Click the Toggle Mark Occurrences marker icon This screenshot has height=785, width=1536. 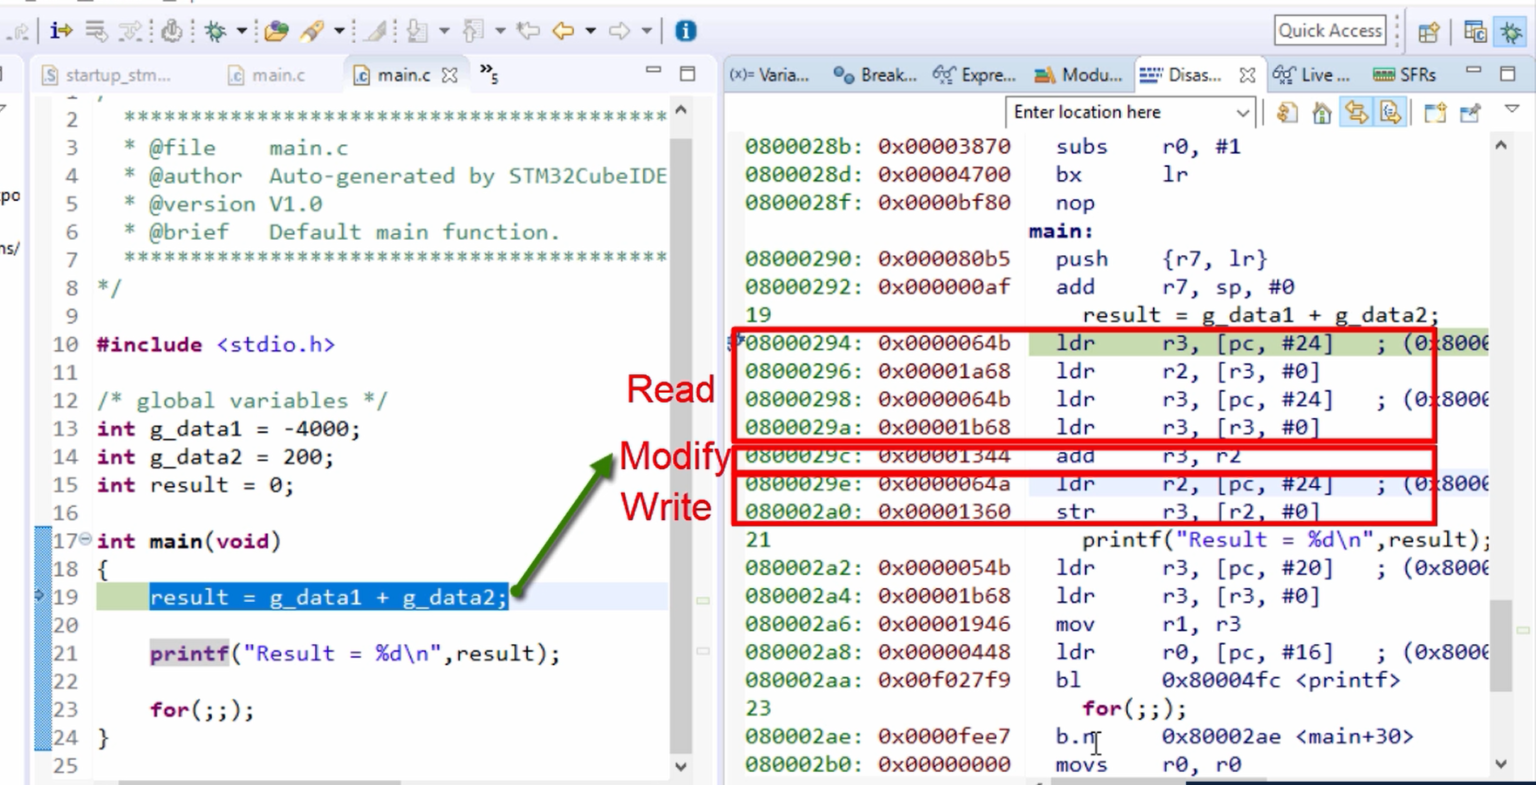376,31
